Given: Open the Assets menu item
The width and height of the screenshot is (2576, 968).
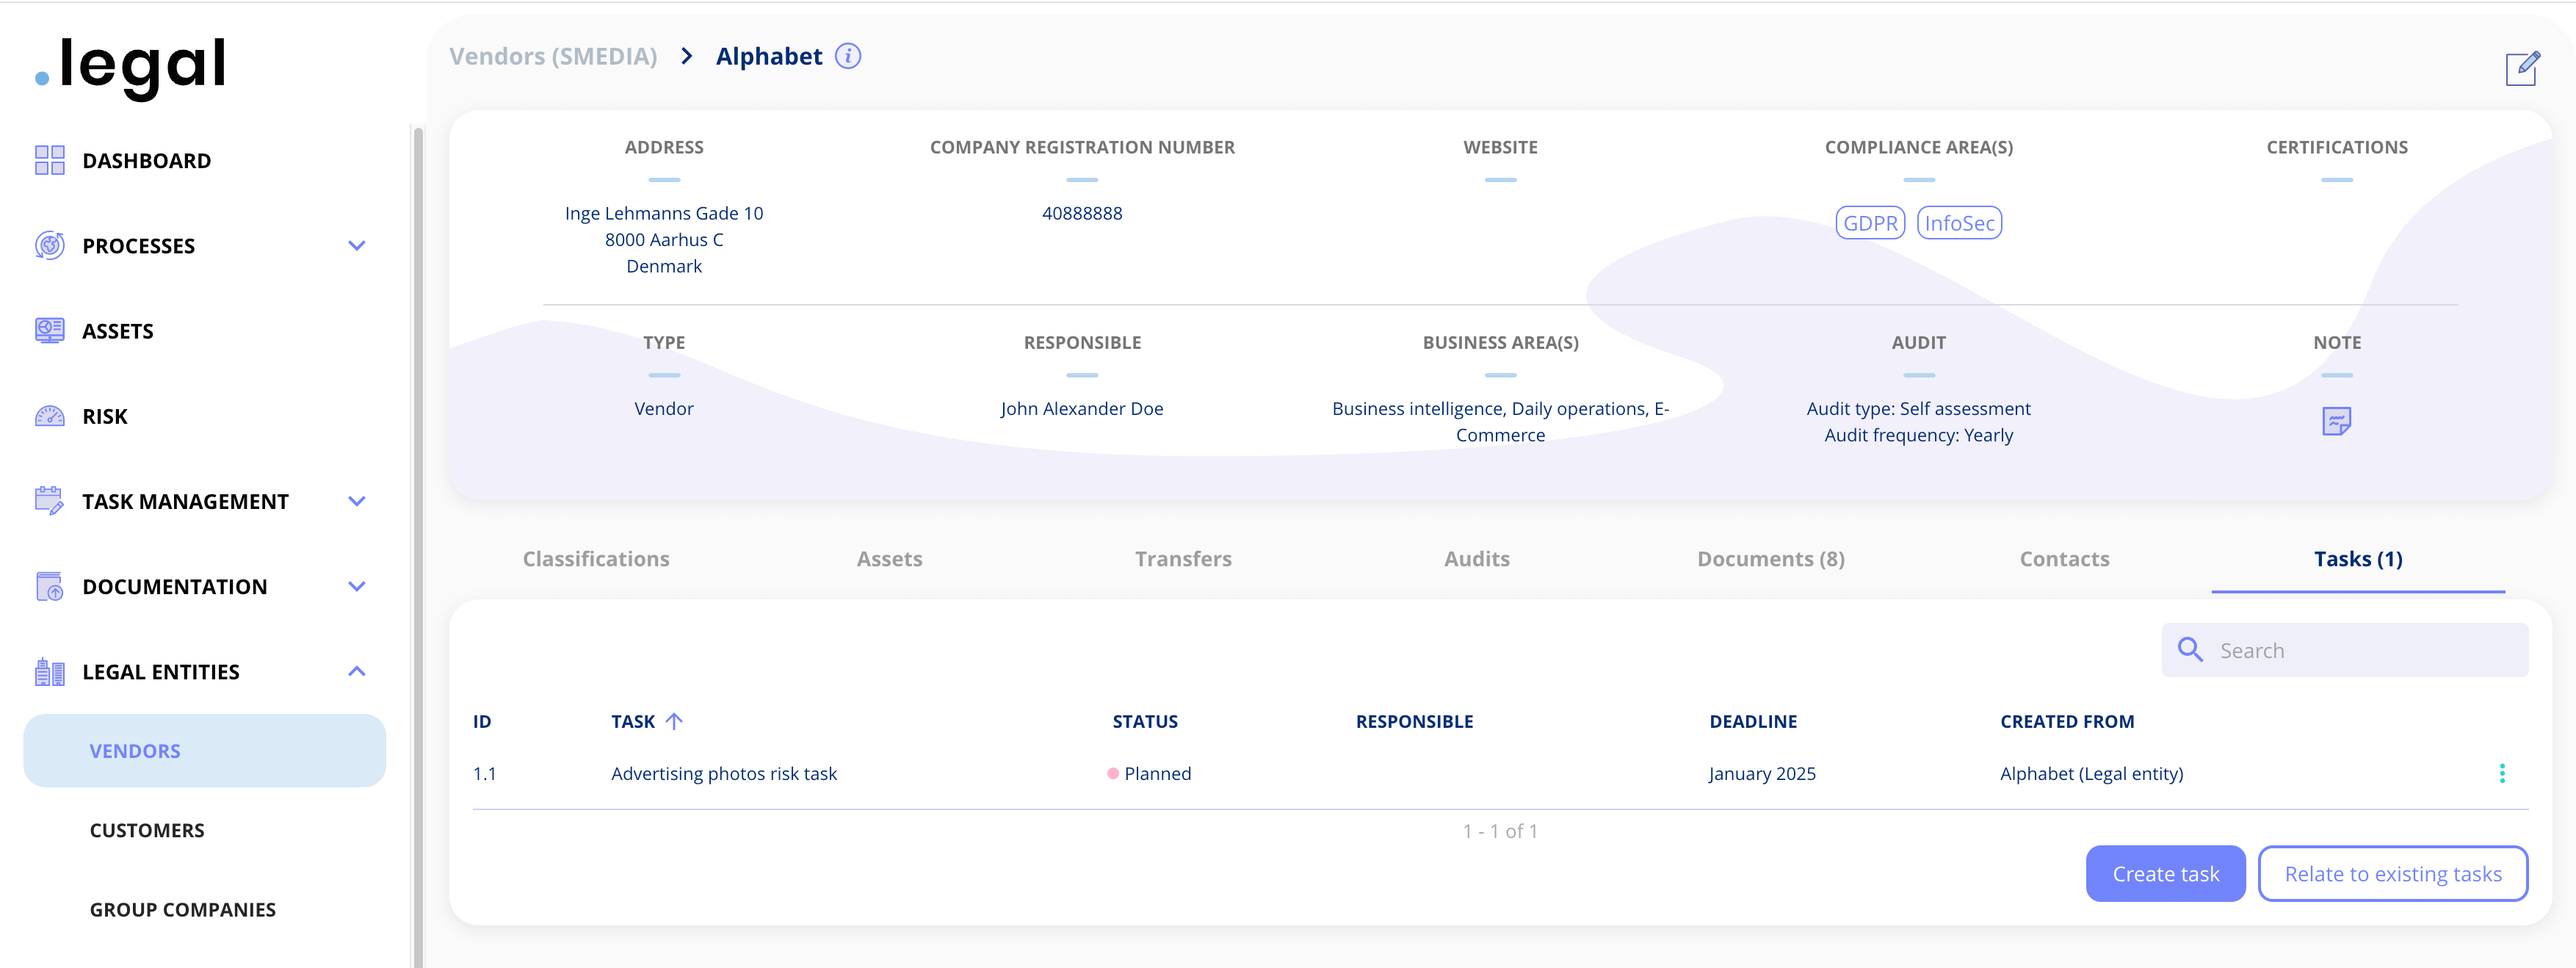Looking at the screenshot, I should (x=117, y=331).
